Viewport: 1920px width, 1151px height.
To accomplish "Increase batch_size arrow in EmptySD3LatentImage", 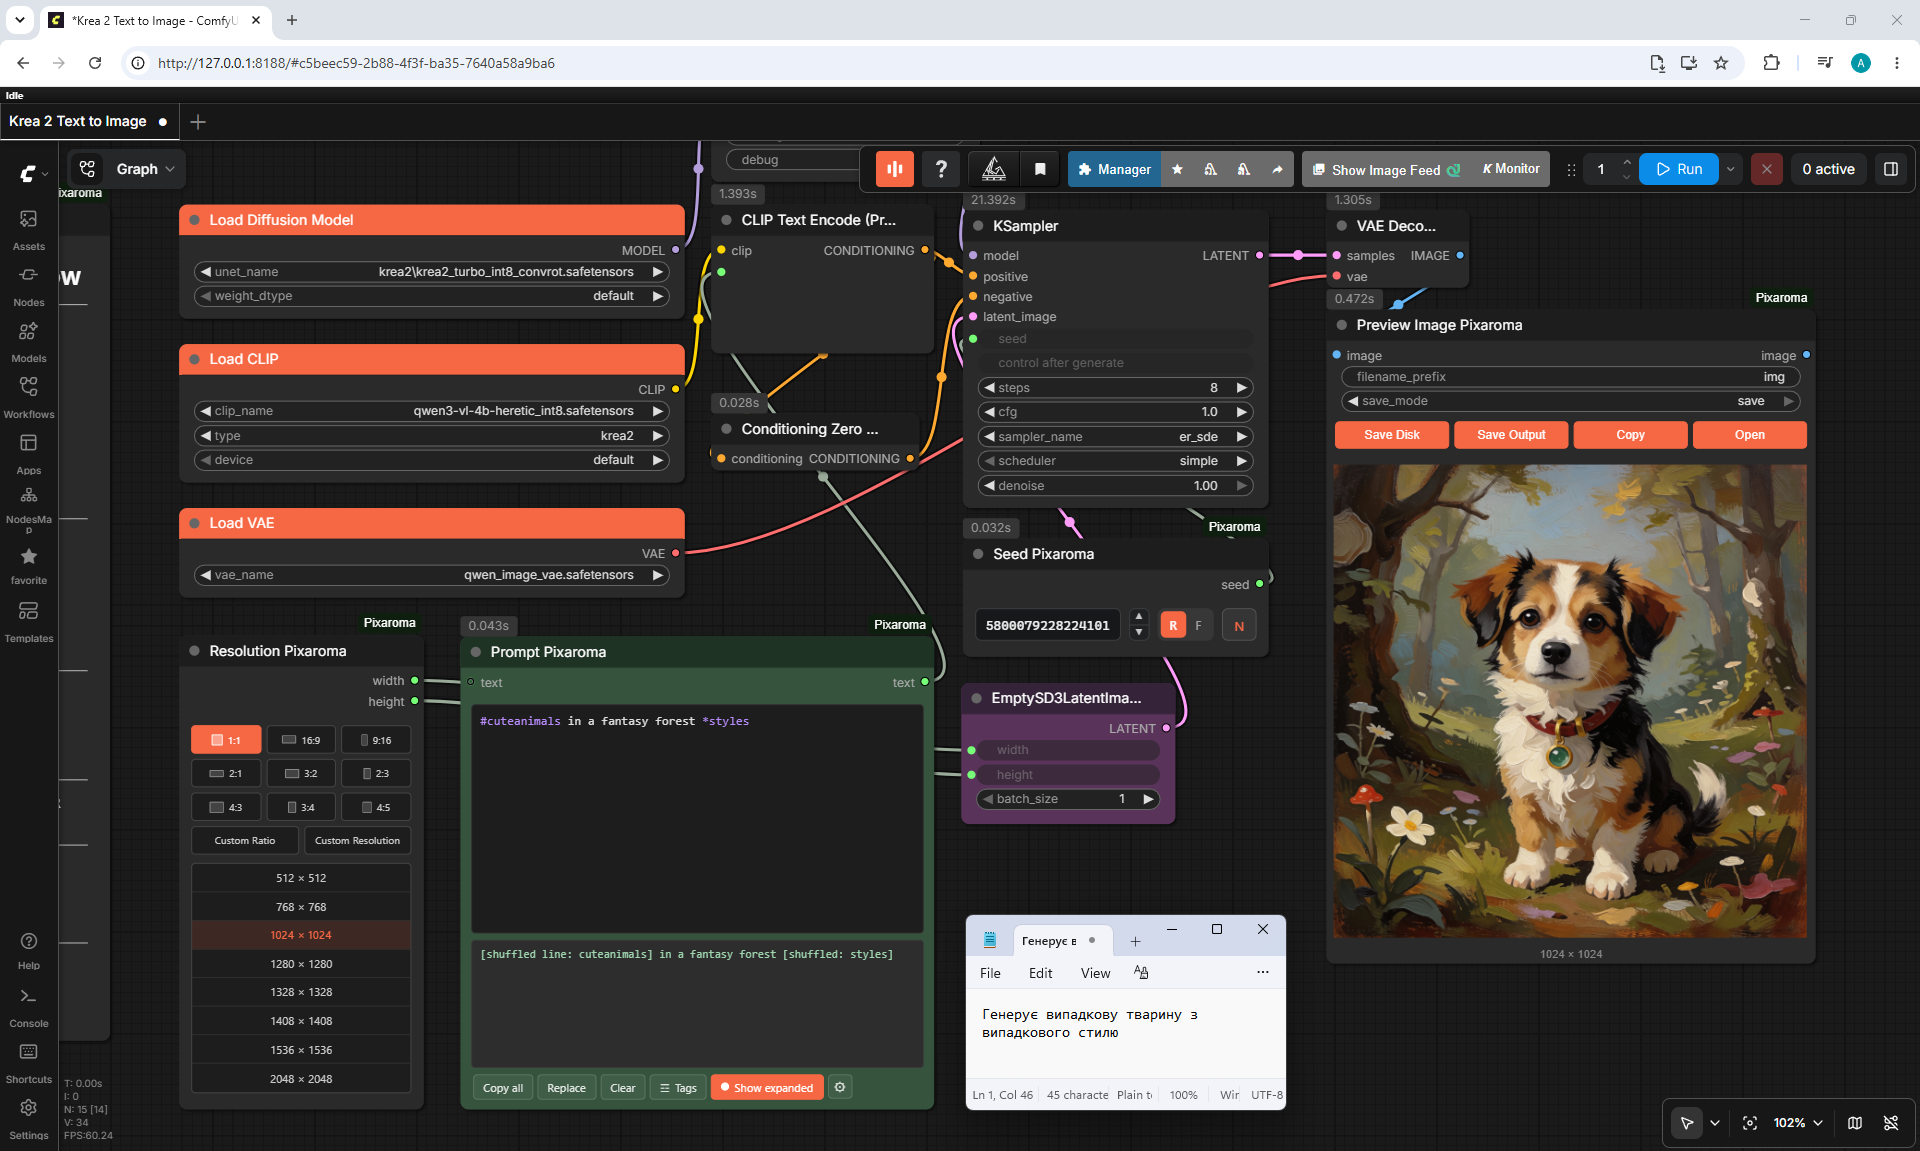I will [1148, 799].
